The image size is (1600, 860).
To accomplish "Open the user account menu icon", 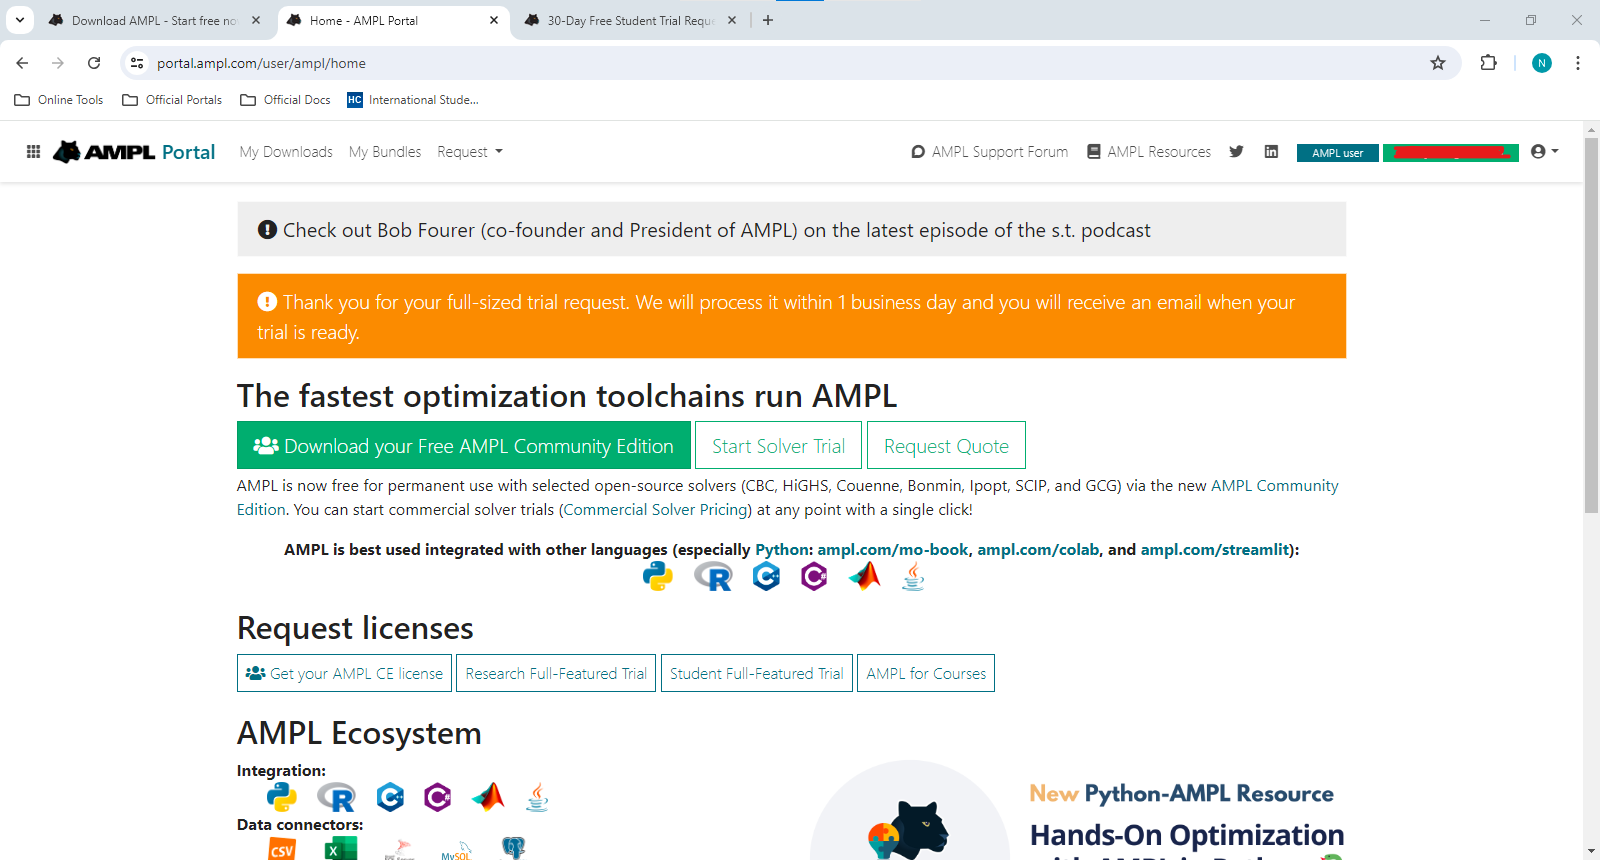I will 1544,152.
